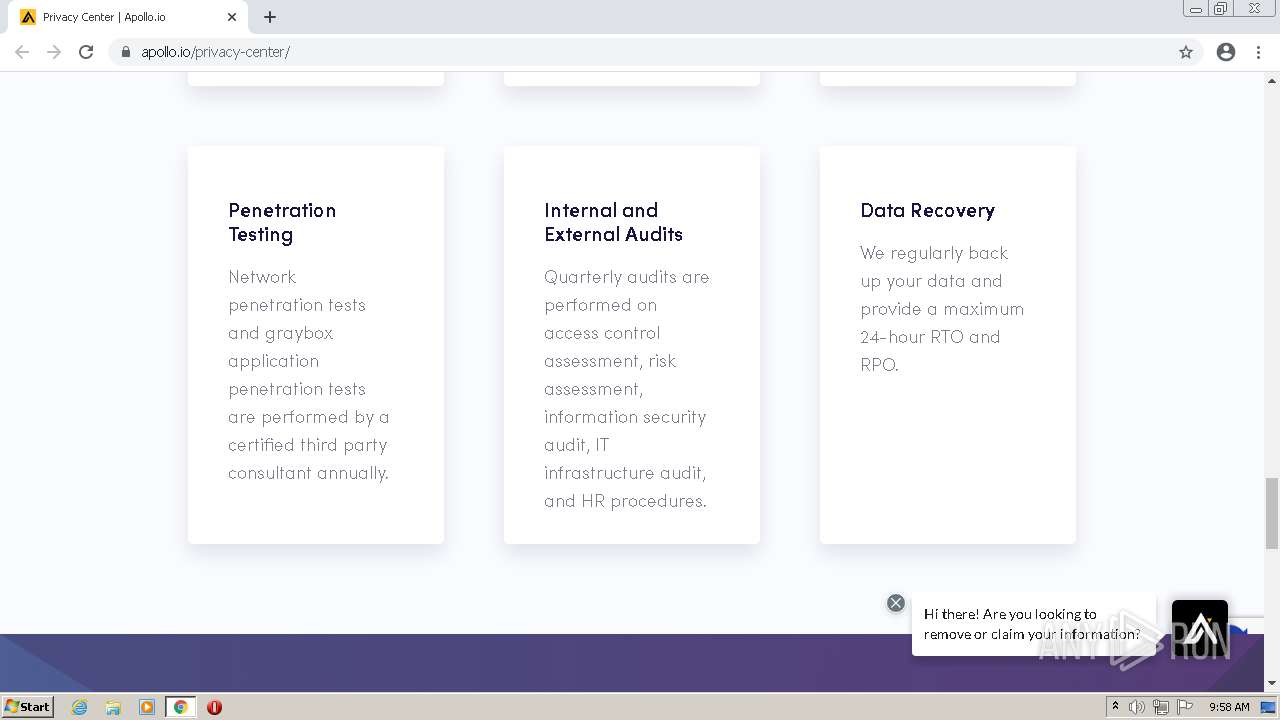This screenshot has width=1280, height=720.
Task: Open Windows Media Player from the taskbar
Action: coord(147,707)
